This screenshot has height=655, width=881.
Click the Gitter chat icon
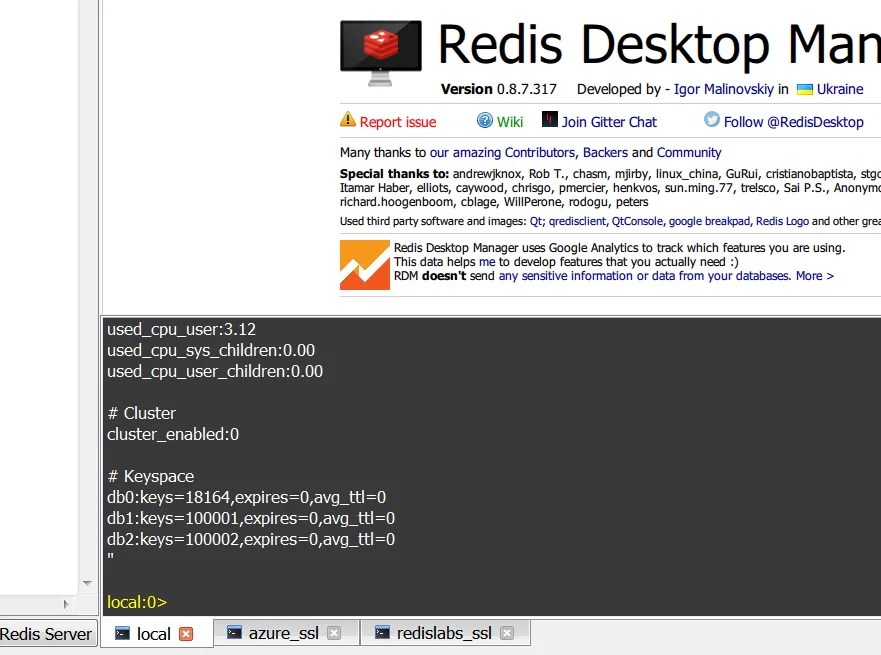coord(550,119)
